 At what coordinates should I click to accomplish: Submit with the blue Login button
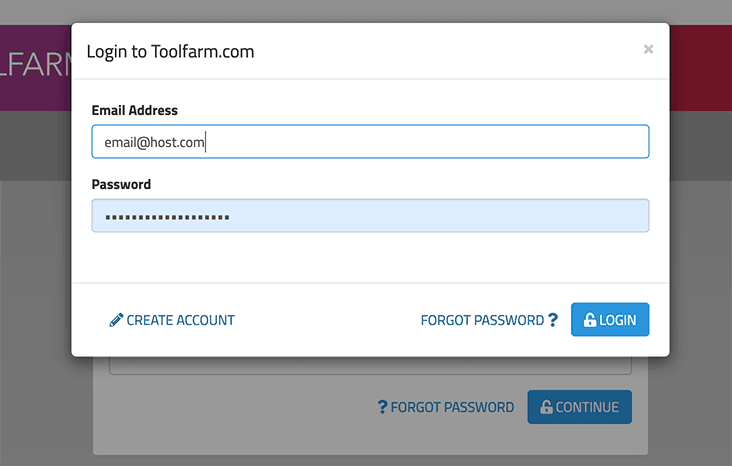coord(610,319)
